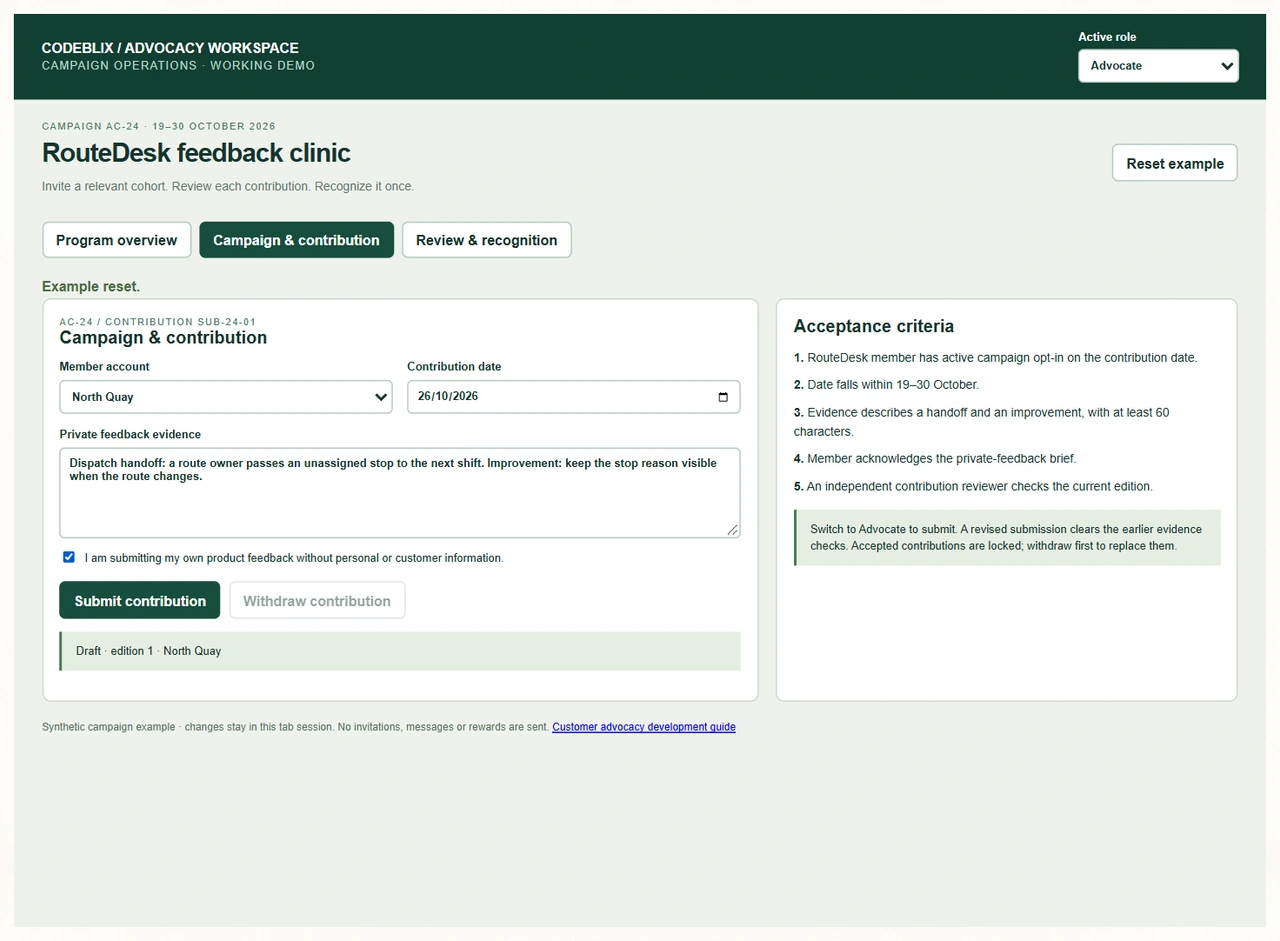Click the Reset example button
1280x941 pixels.
1175,163
